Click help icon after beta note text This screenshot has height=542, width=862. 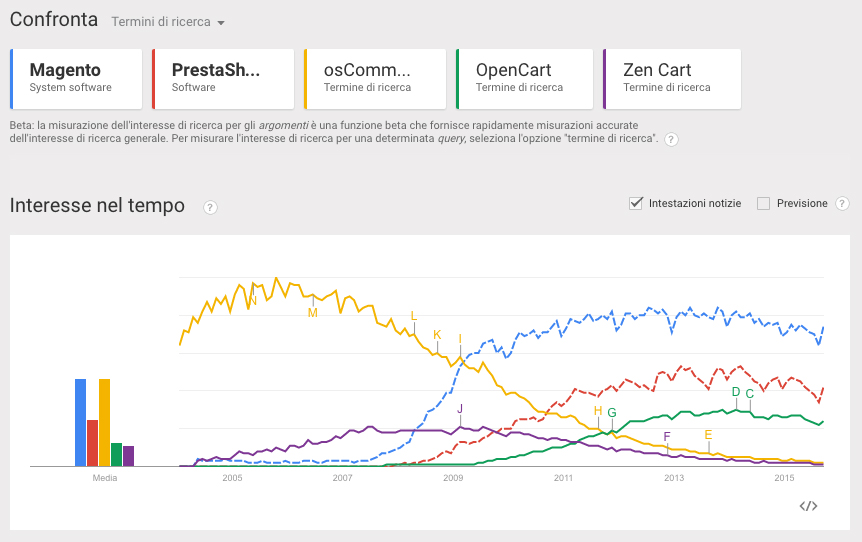pos(671,139)
